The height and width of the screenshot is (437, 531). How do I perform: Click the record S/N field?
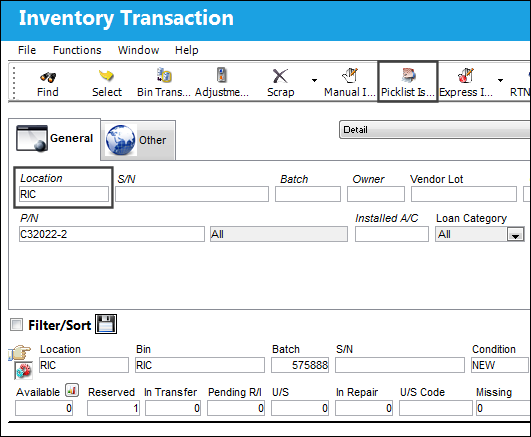[x=400, y=365]
